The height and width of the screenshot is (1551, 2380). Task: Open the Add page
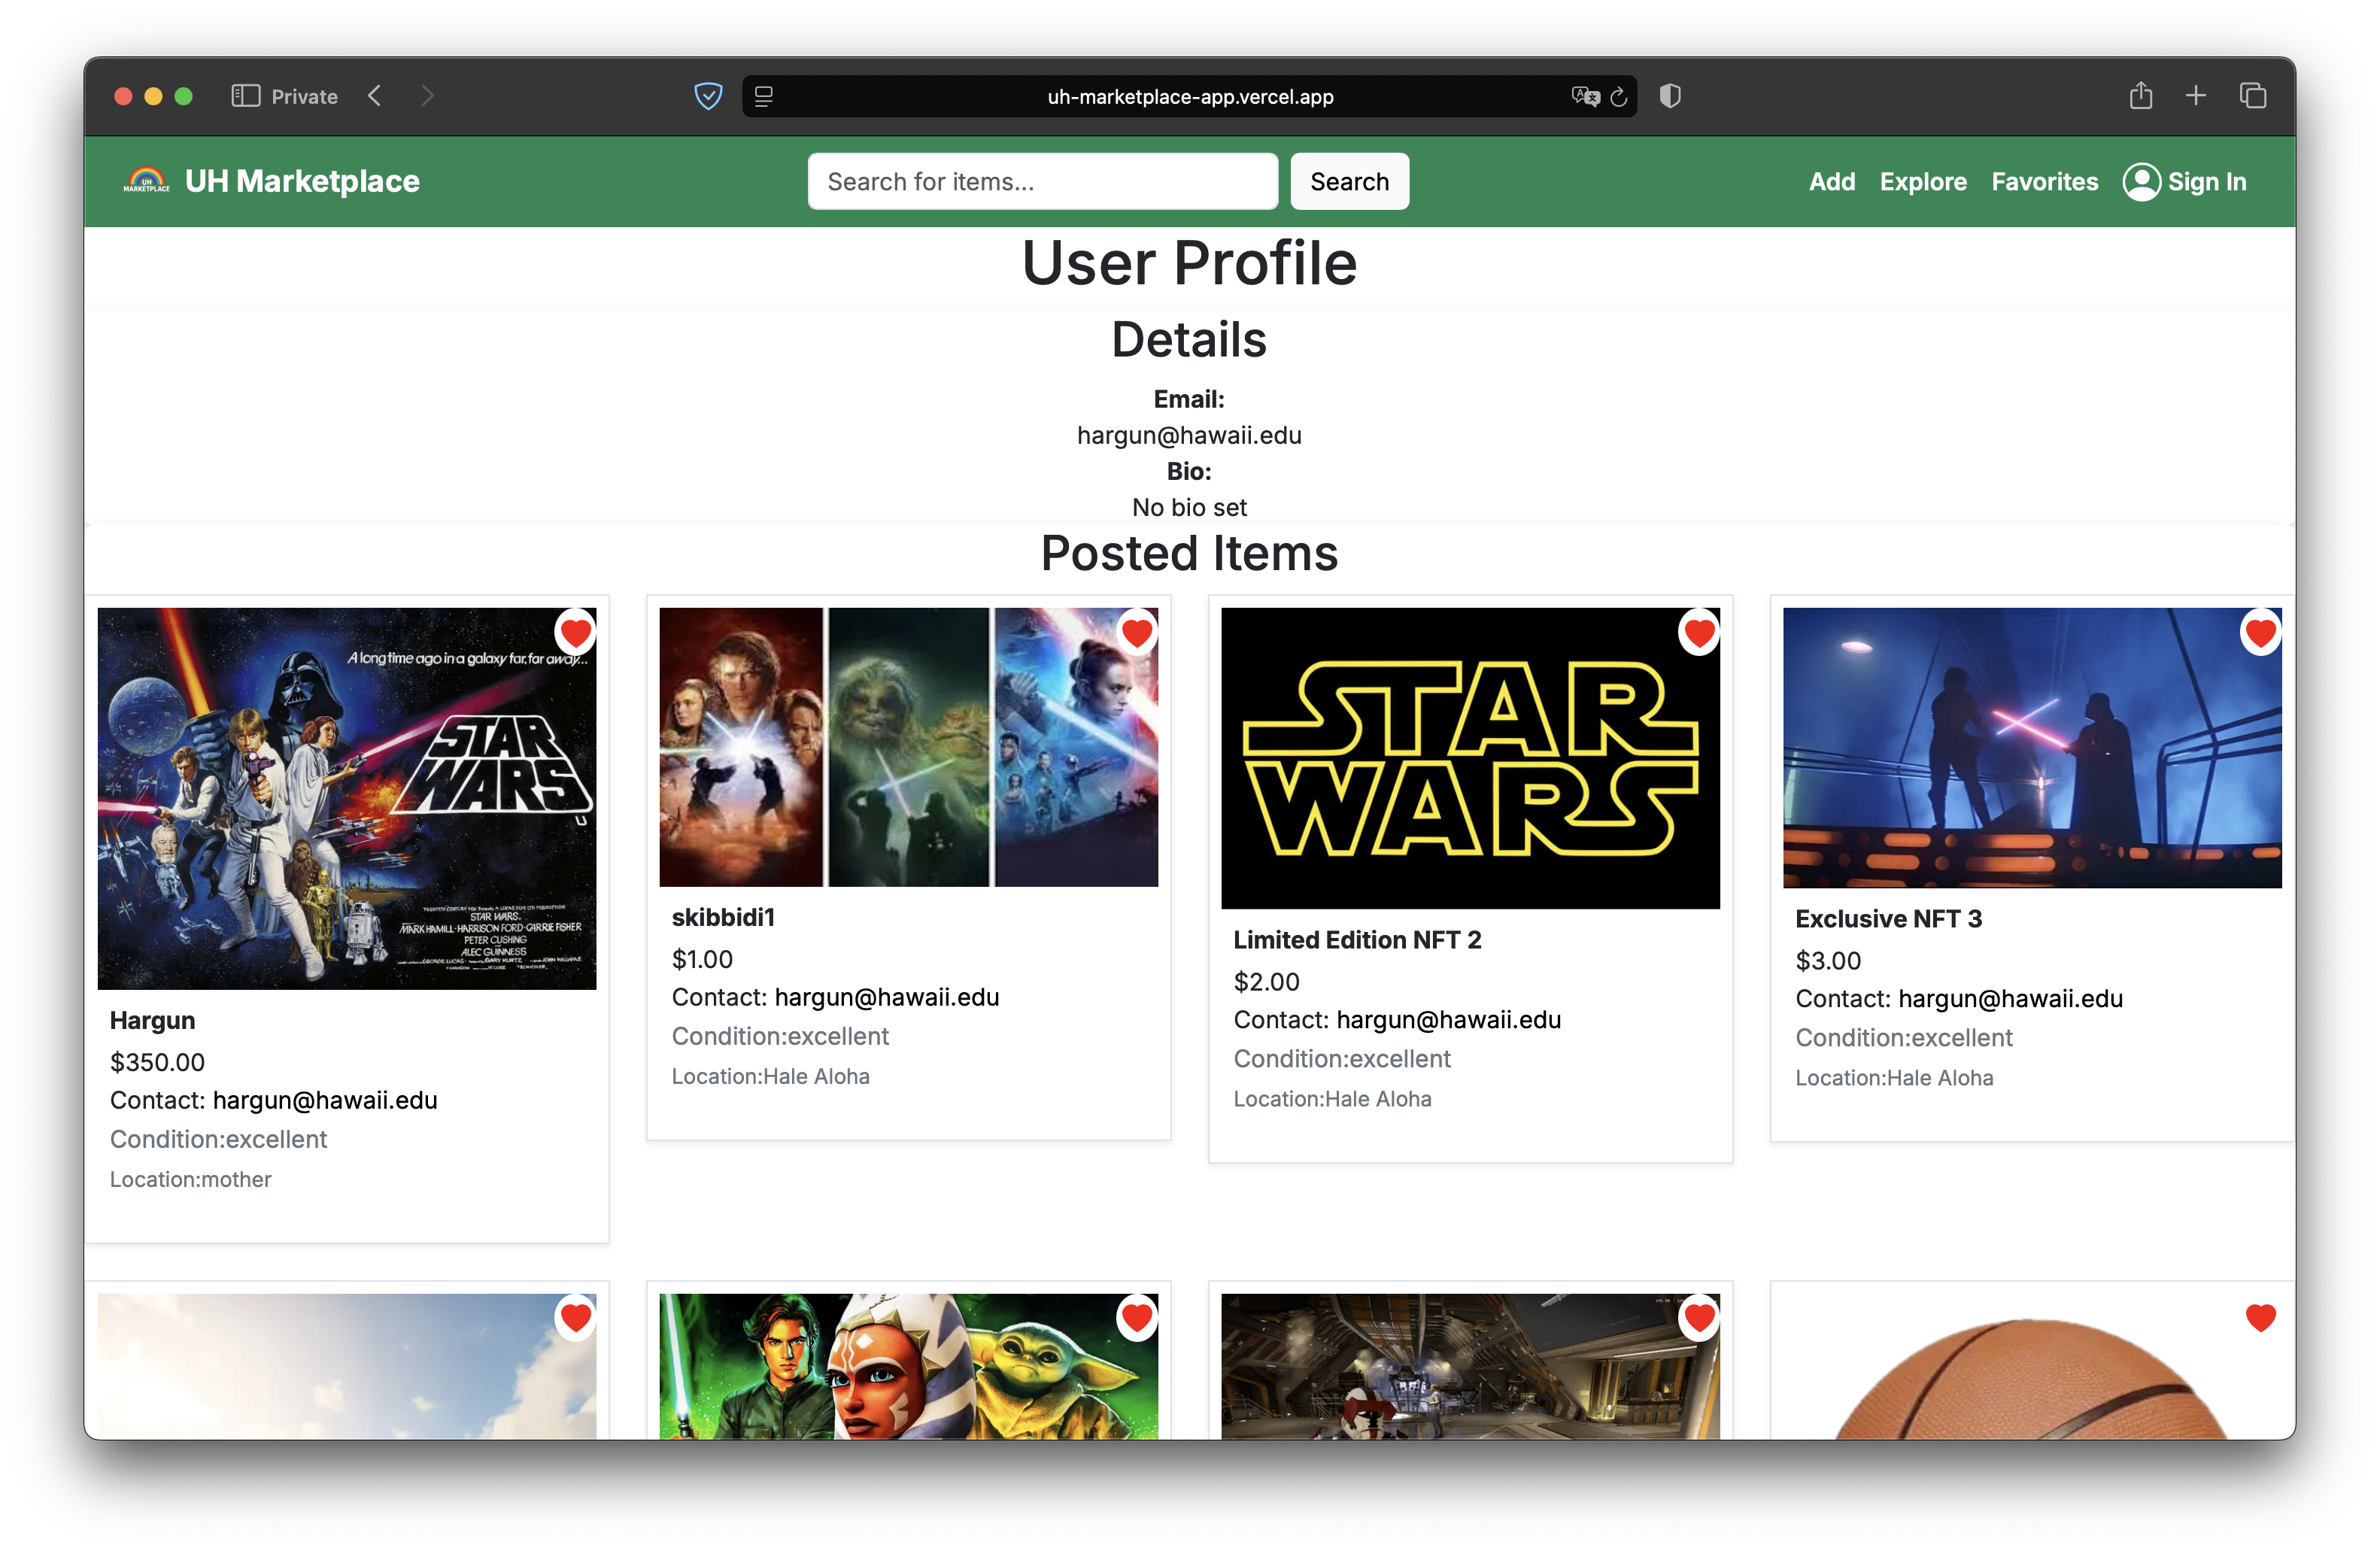point(1831,181)
